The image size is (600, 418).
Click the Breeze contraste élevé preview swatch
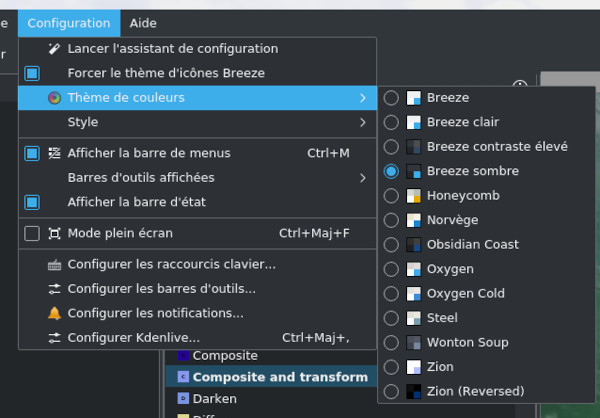414,147
